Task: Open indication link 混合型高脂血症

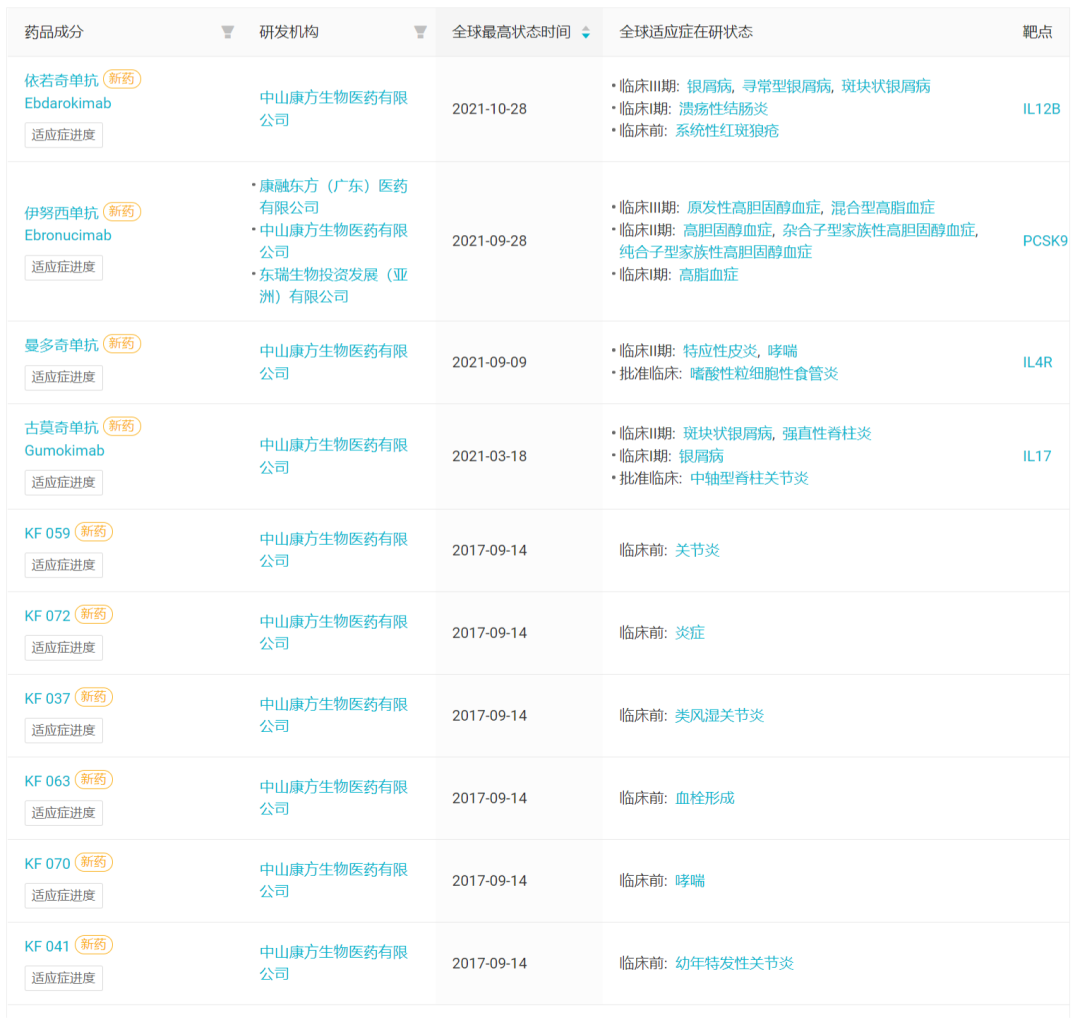Action: click(x=882, y=207)
